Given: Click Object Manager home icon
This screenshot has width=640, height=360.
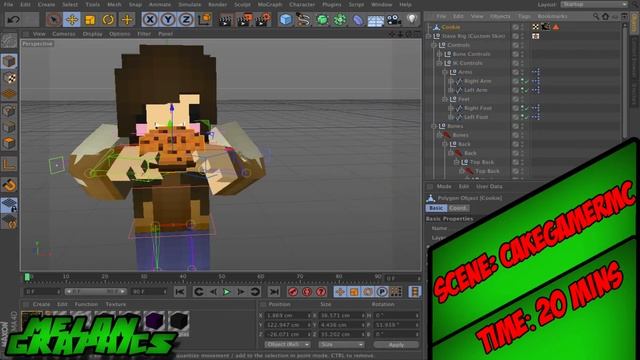Looking at the screenshot, I should (x=605, y=16).
